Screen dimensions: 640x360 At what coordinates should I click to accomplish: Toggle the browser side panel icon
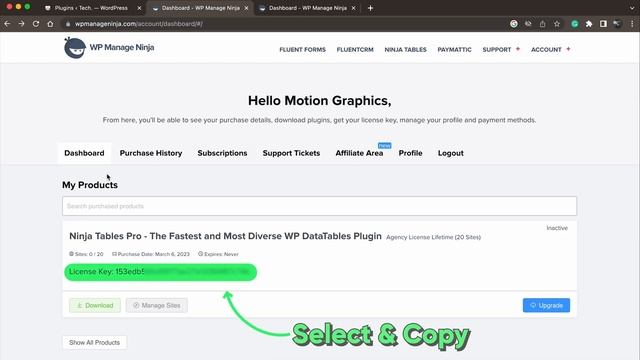point(603,24)
